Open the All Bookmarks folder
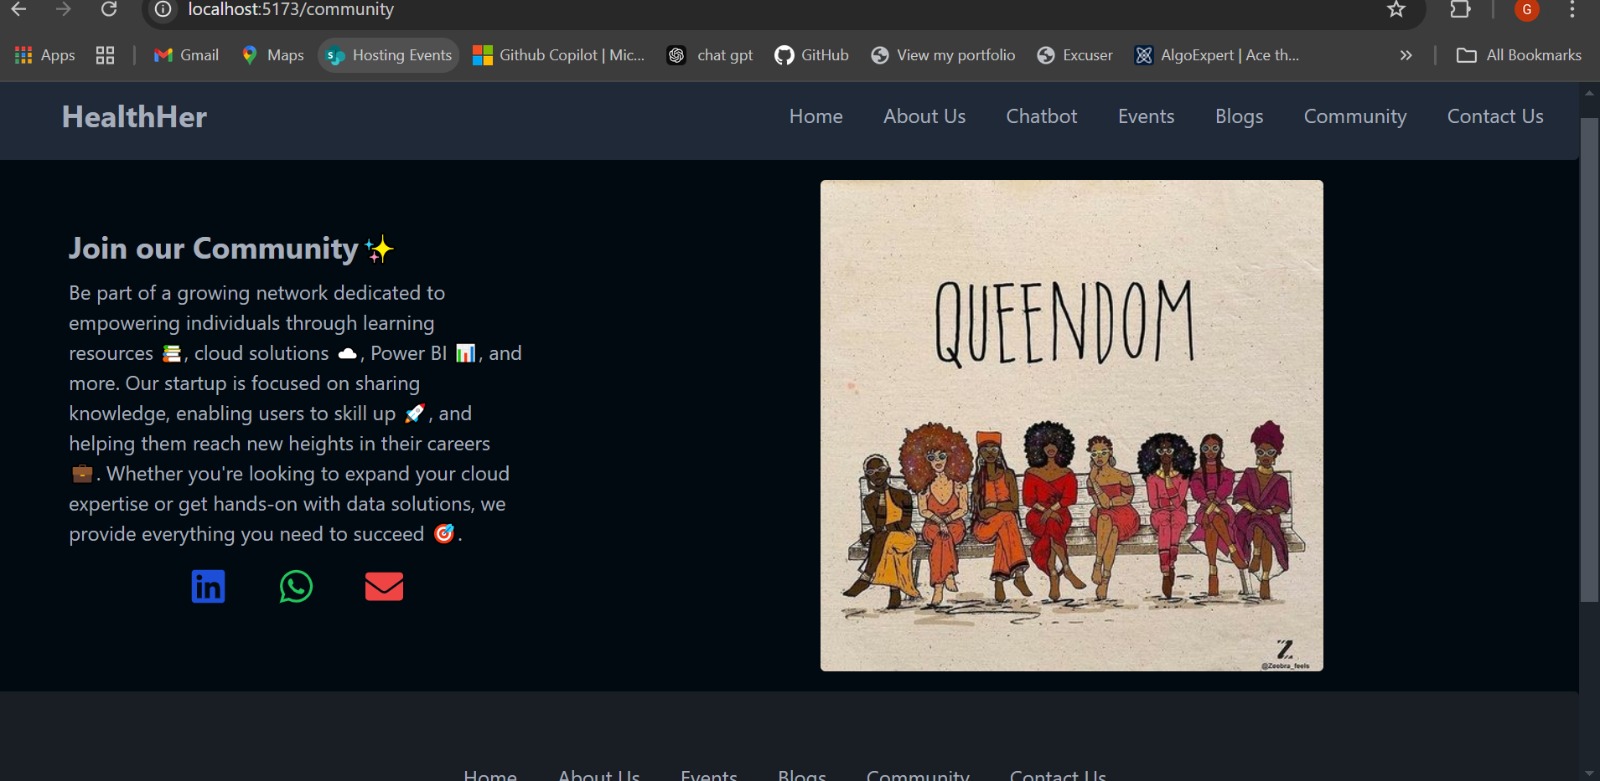Viewport: 1600px width, 781px height. pyautogui.click(x=1519, y=55)
